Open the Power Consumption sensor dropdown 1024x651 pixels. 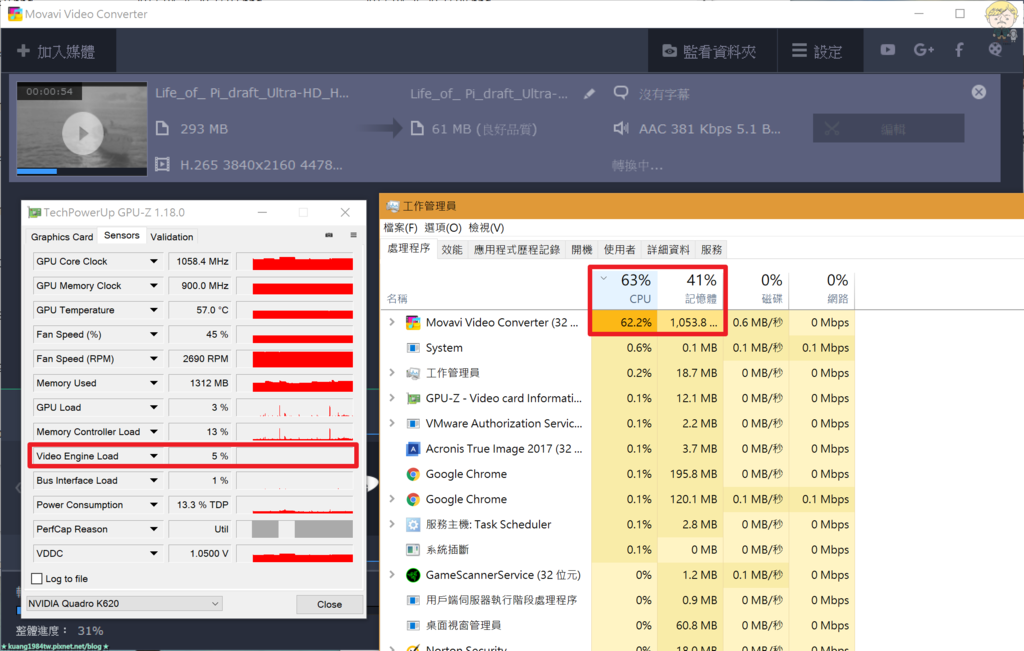coord(153,505)
